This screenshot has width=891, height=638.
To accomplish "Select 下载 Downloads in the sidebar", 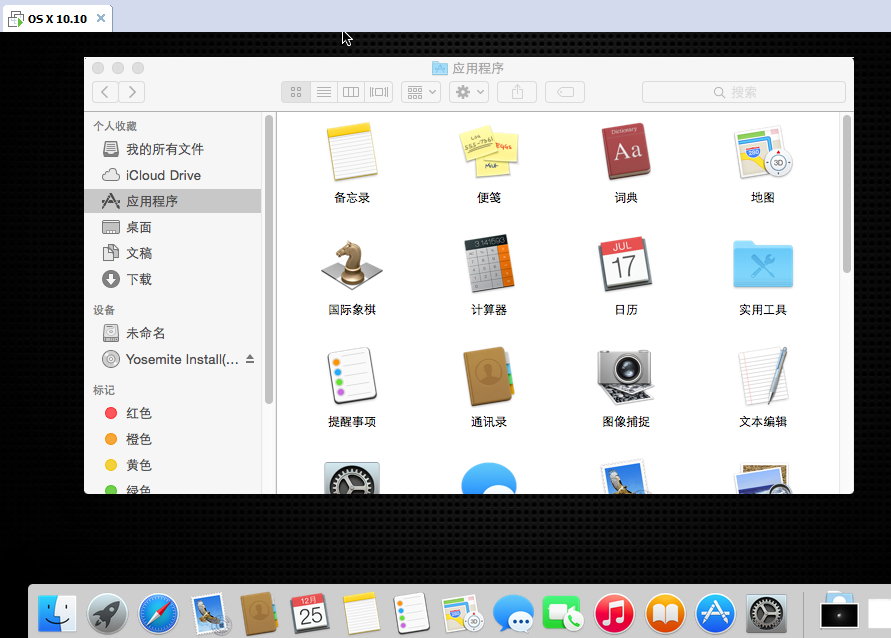I will coord(173,280).
